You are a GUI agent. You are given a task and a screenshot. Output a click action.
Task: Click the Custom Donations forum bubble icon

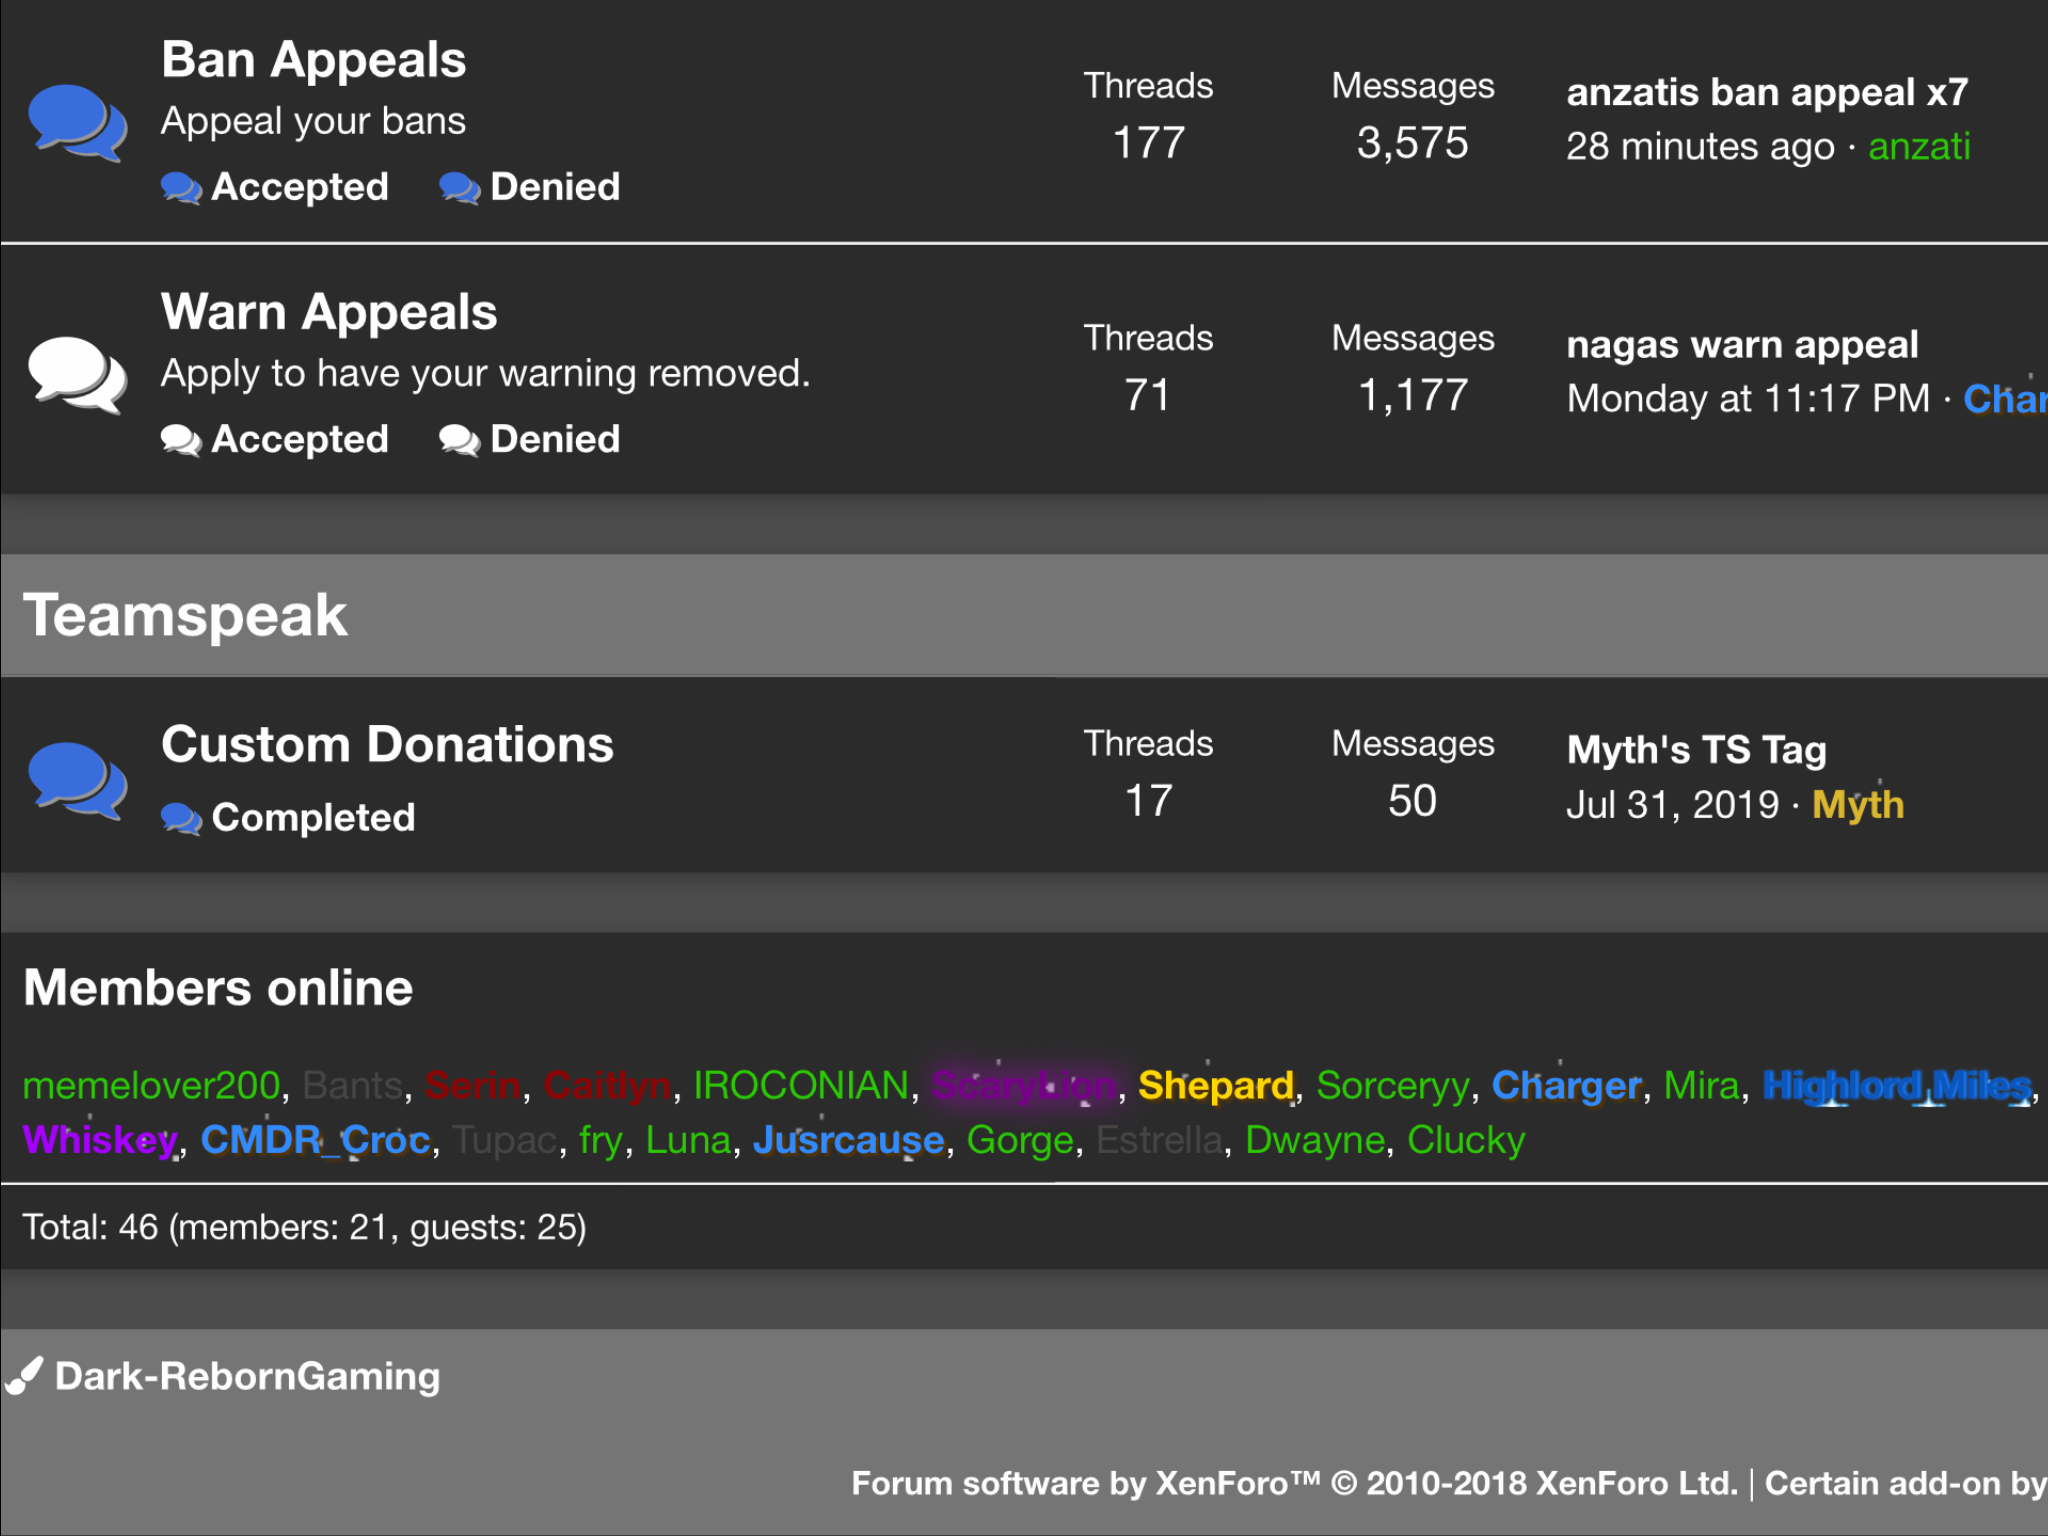tap(77, 780)
